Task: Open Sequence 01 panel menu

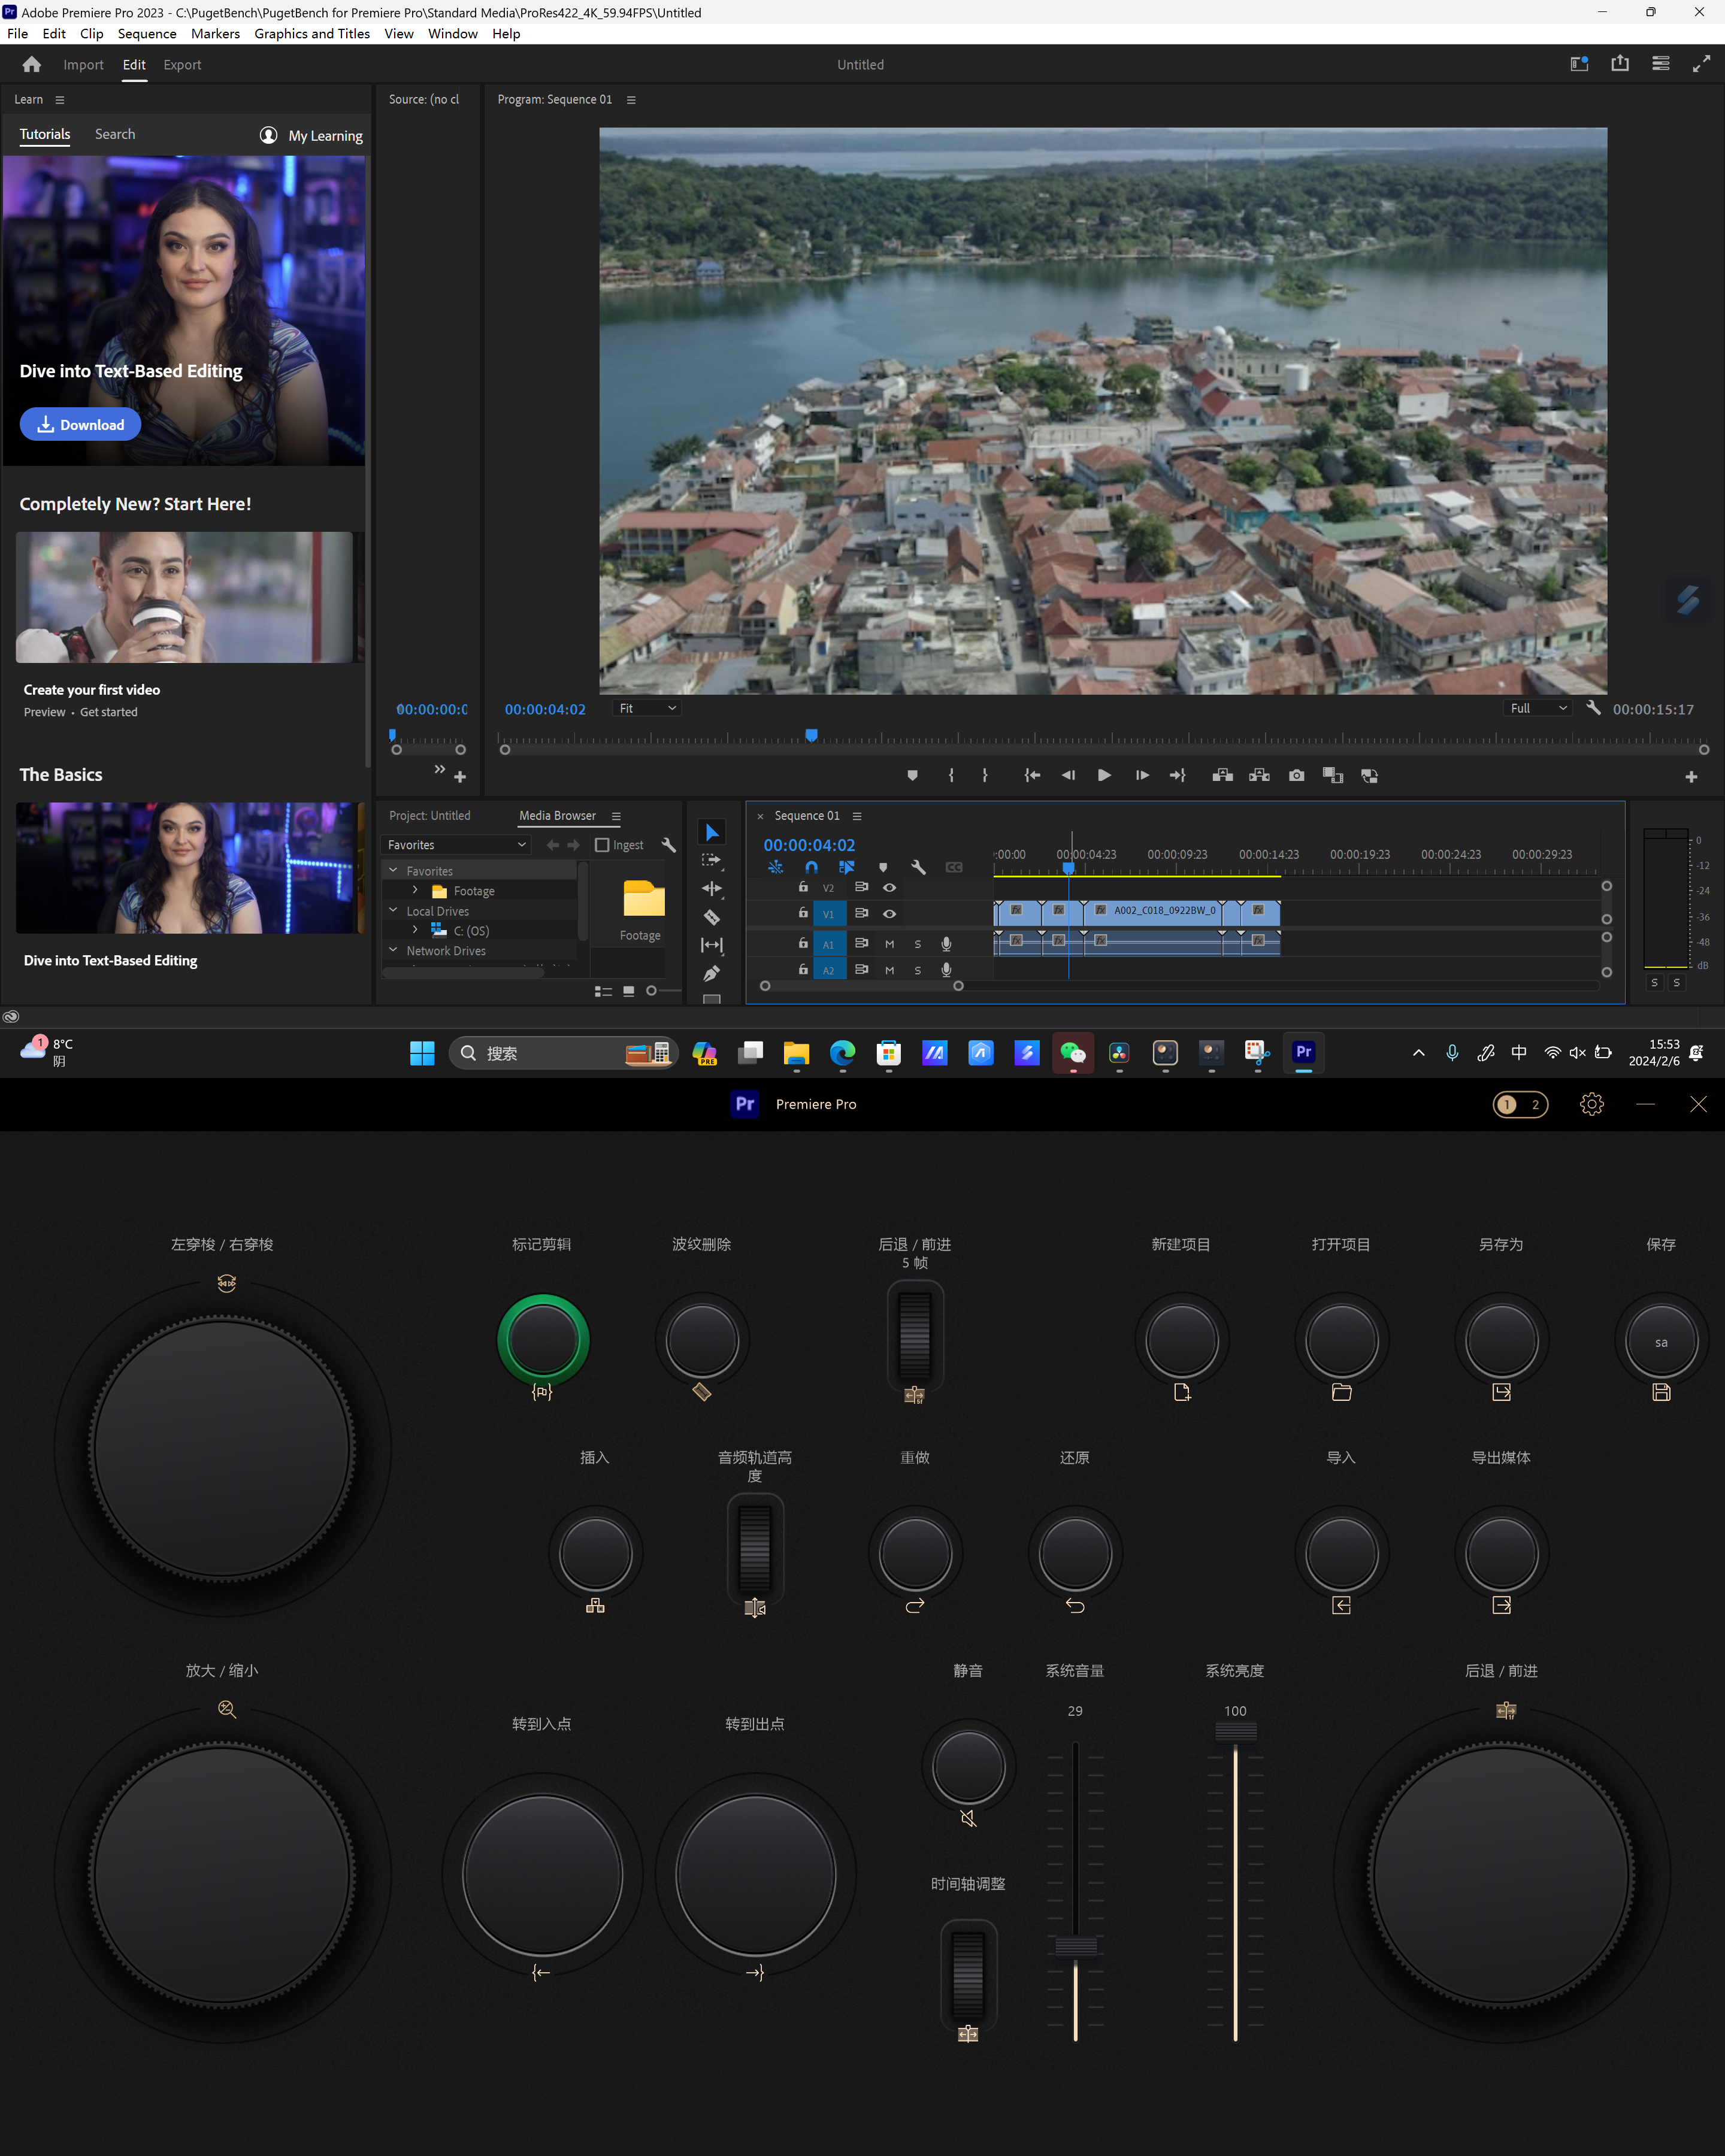Action: pyautogui.click(x=857, y=816)
